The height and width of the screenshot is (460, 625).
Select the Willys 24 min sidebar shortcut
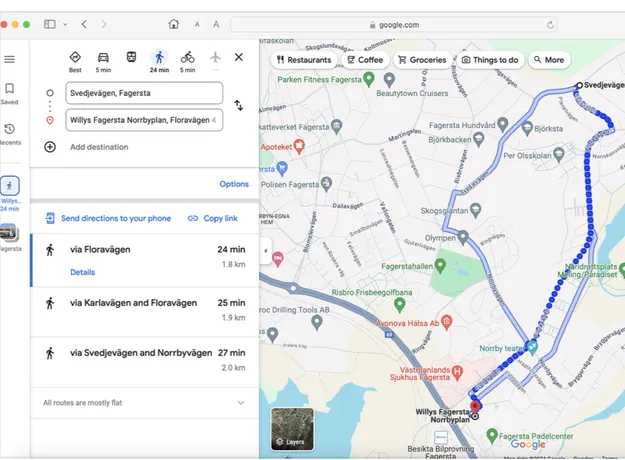[10, 193]
